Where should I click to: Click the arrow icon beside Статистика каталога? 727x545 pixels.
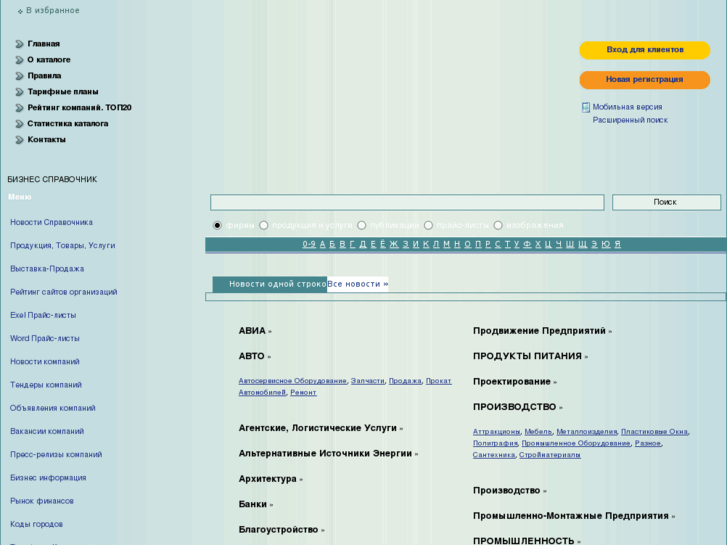pos(19,124)
